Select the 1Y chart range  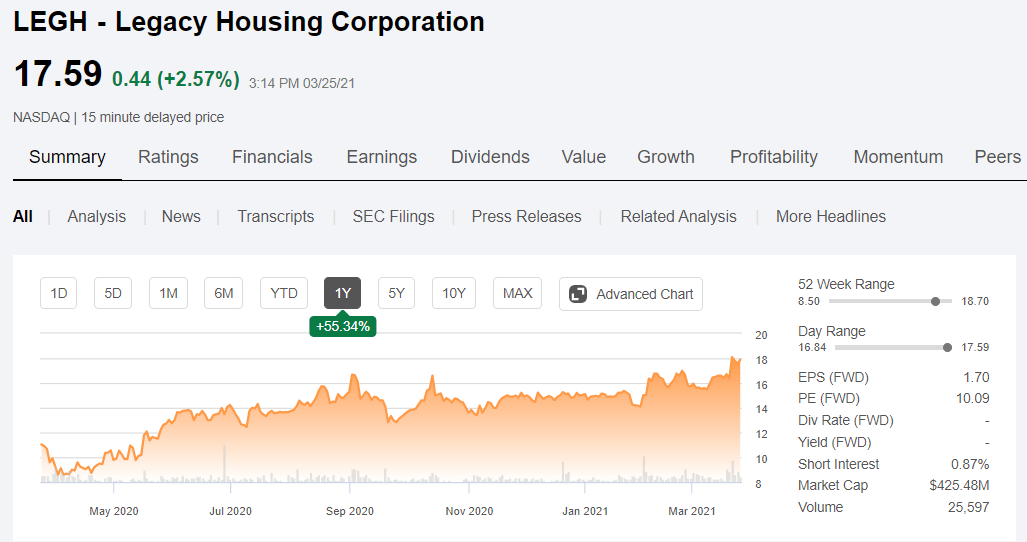[x=343, y=293]
